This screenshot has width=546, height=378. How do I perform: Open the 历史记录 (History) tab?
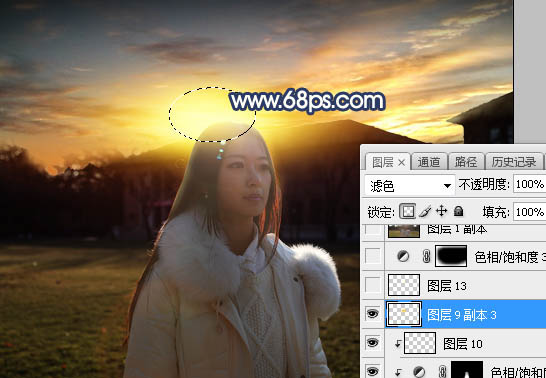pos(514,162)
